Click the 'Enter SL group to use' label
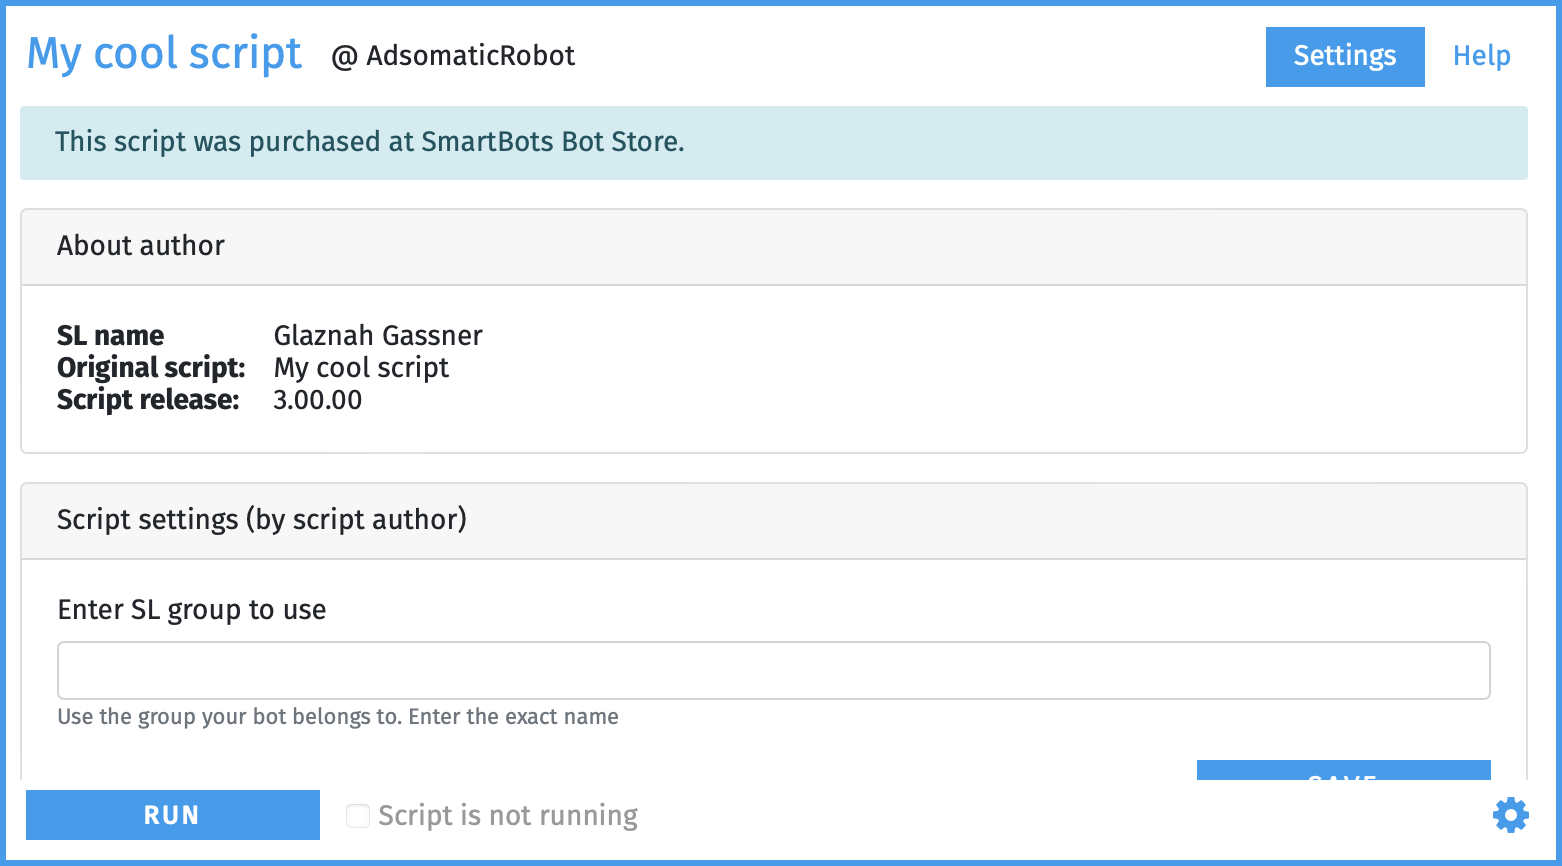The image size is (1562, 866). 192,610
